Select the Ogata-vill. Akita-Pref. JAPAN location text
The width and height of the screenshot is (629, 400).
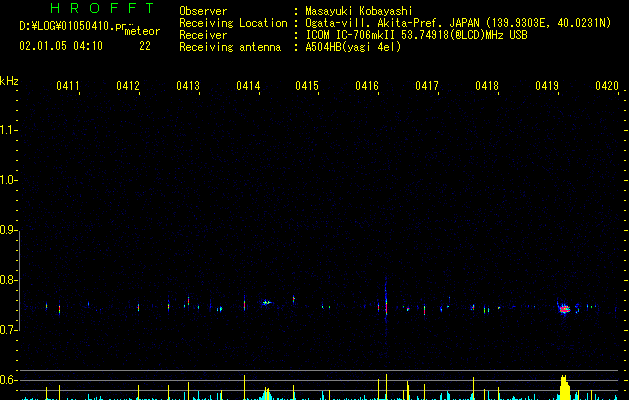(x=458, y=23)
